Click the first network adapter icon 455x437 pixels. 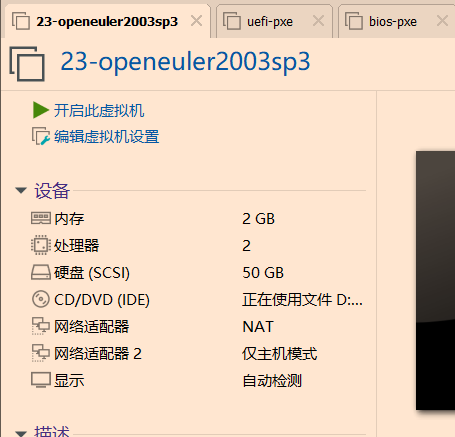(41, 326)
